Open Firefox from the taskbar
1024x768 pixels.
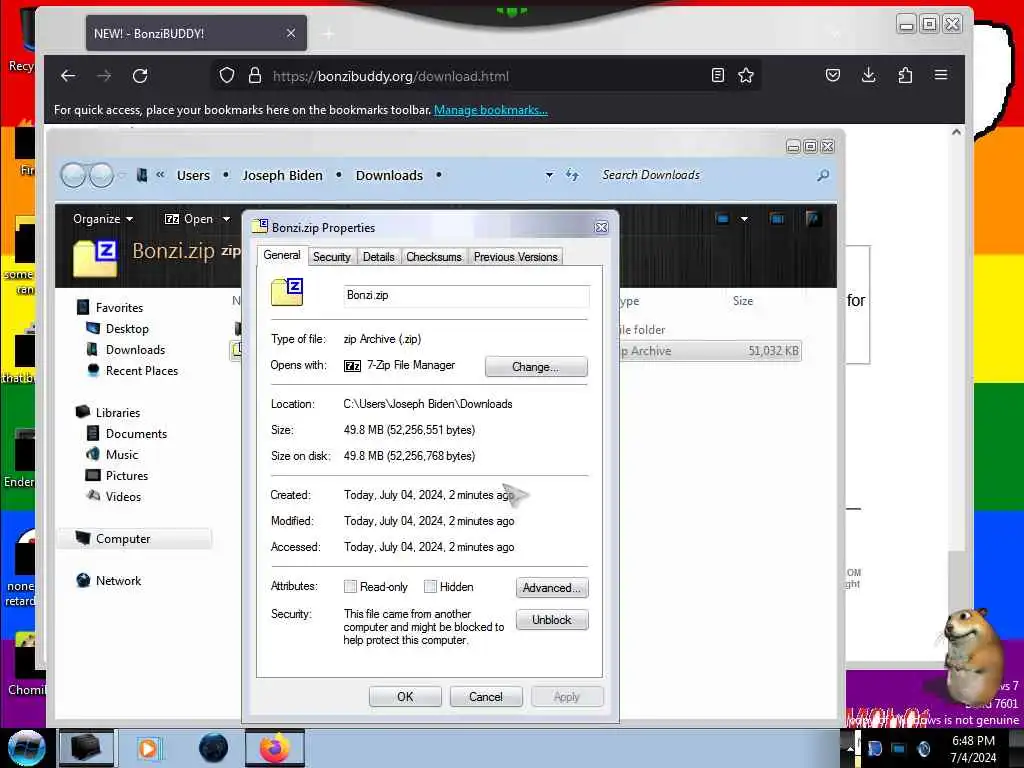pos(275,748)
